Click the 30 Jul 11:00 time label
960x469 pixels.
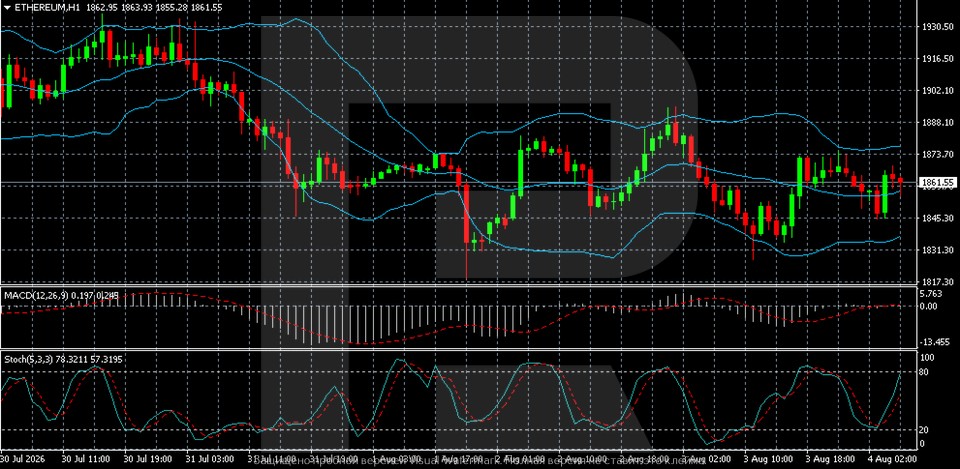pos(86,459)
